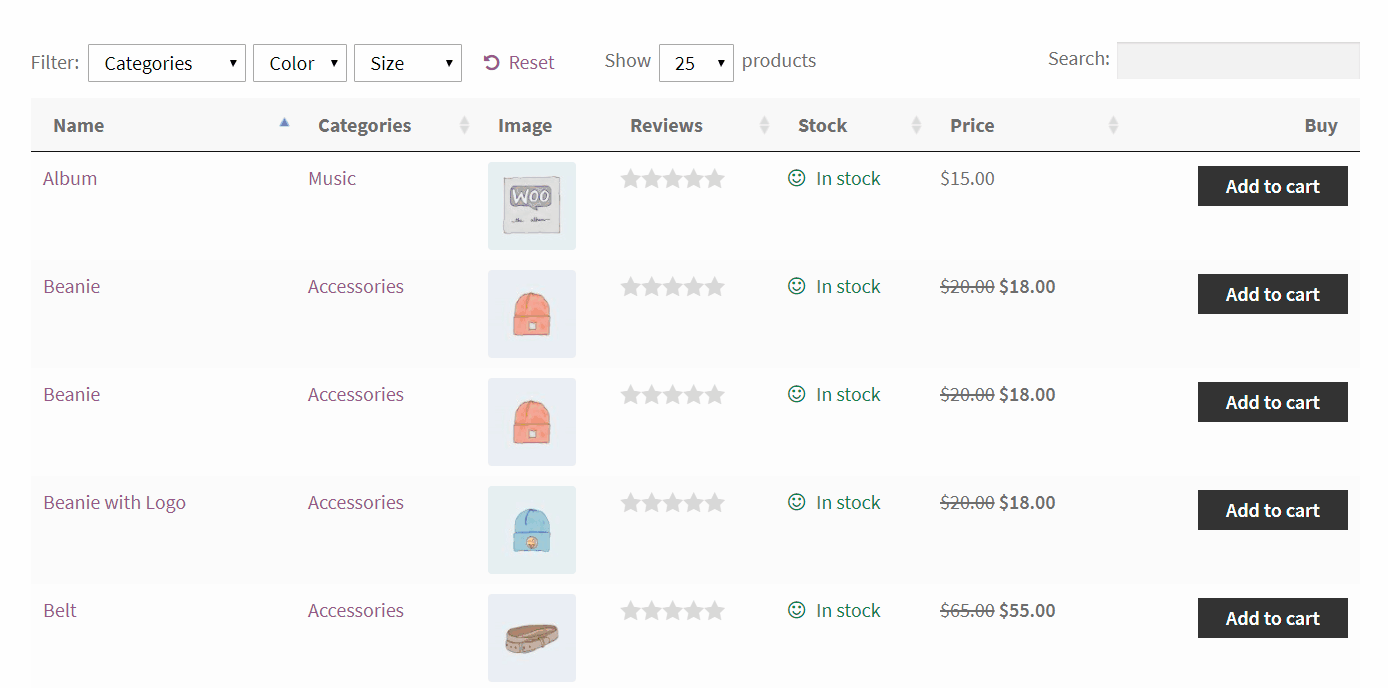This screenshot has width=1388, height=688.
Task: Click the Album cover thumbnail
Action: pos(532,205)
